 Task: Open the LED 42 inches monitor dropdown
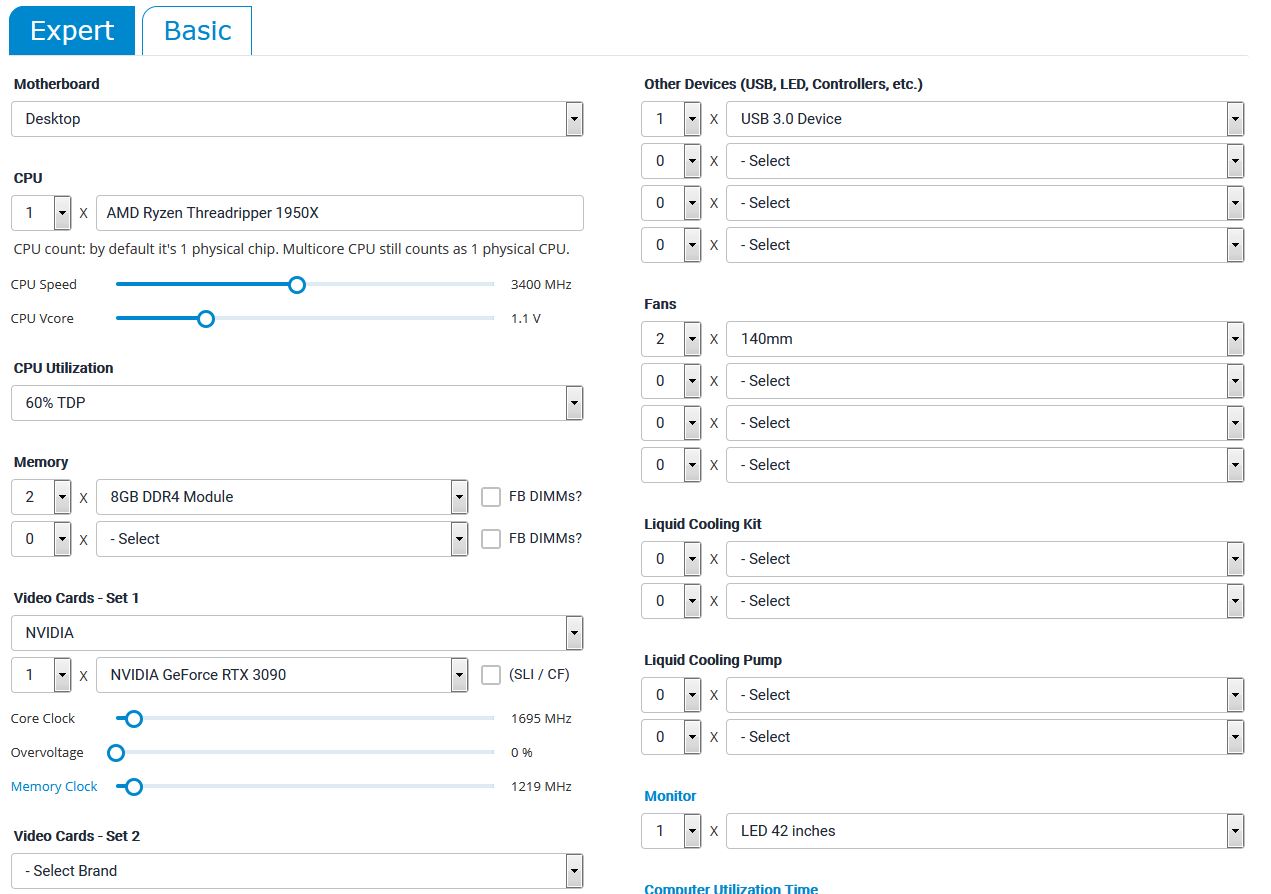[x=985, y=831]
